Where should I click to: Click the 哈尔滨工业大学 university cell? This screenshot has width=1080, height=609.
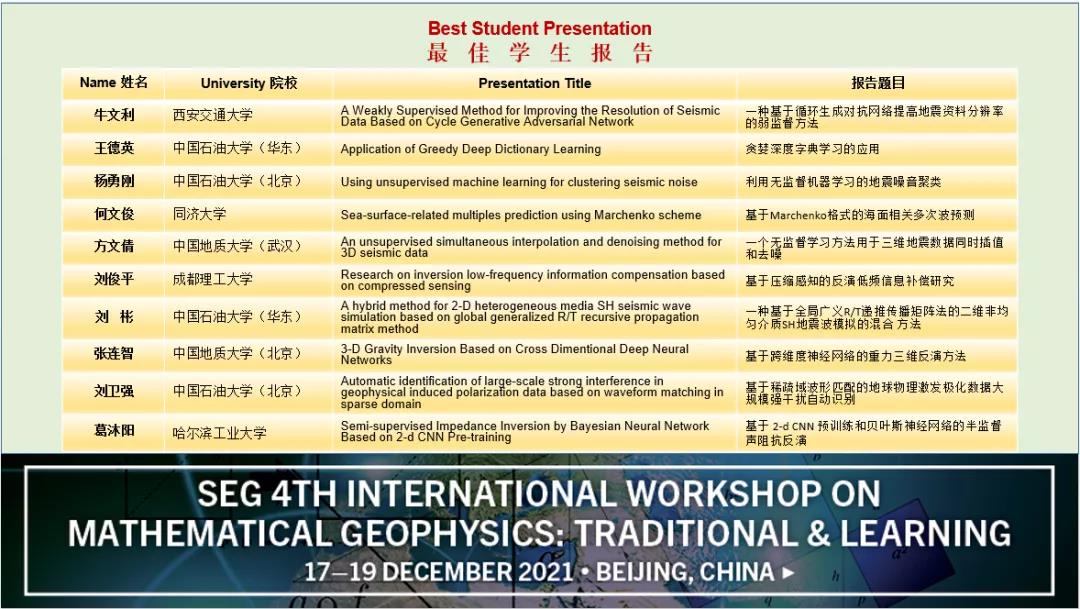220,433
